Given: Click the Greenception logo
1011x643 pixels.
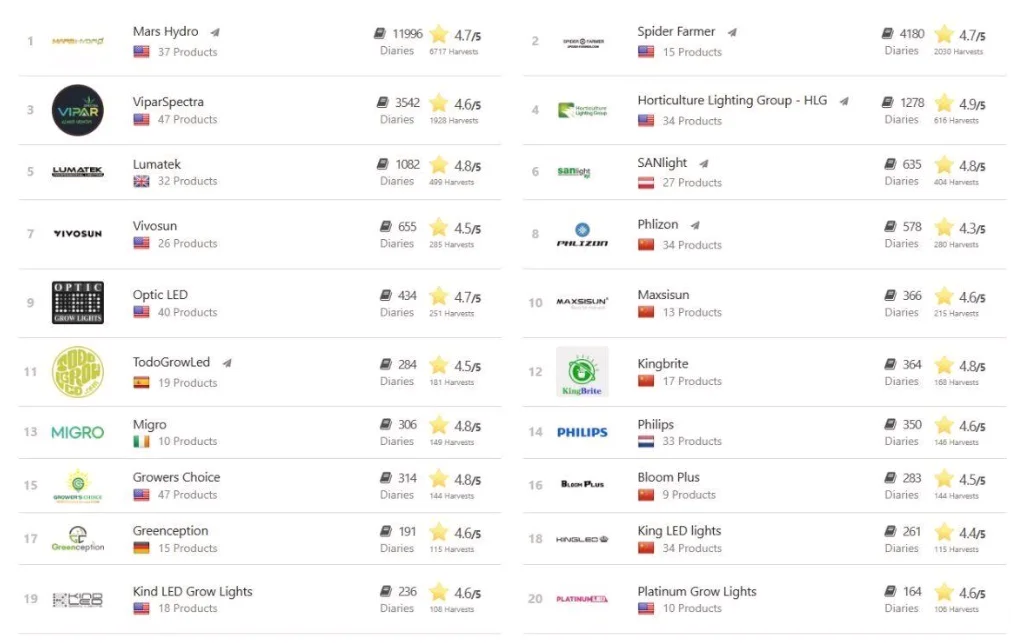Looking at the screenshot, I should [x=77, y=539].
